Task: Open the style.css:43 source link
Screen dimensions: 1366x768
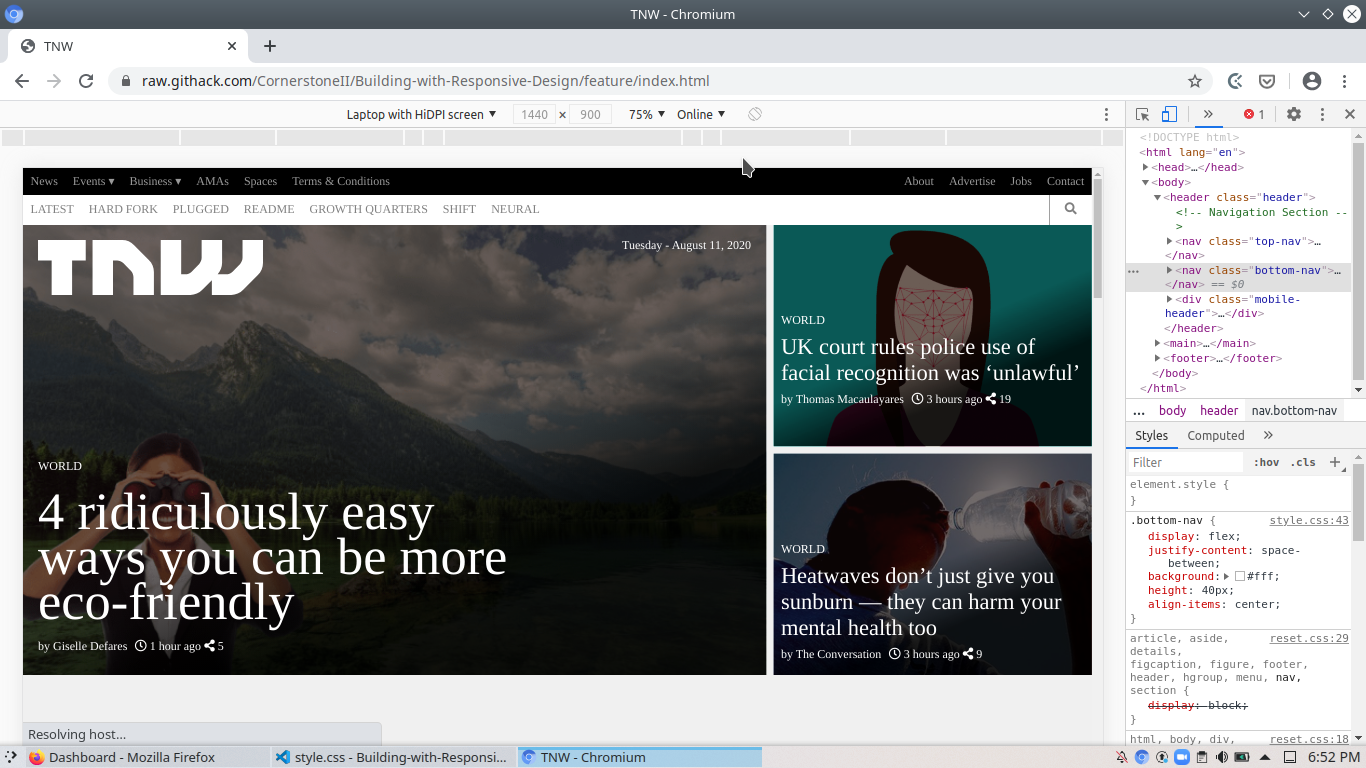Action: (1309, 521)
